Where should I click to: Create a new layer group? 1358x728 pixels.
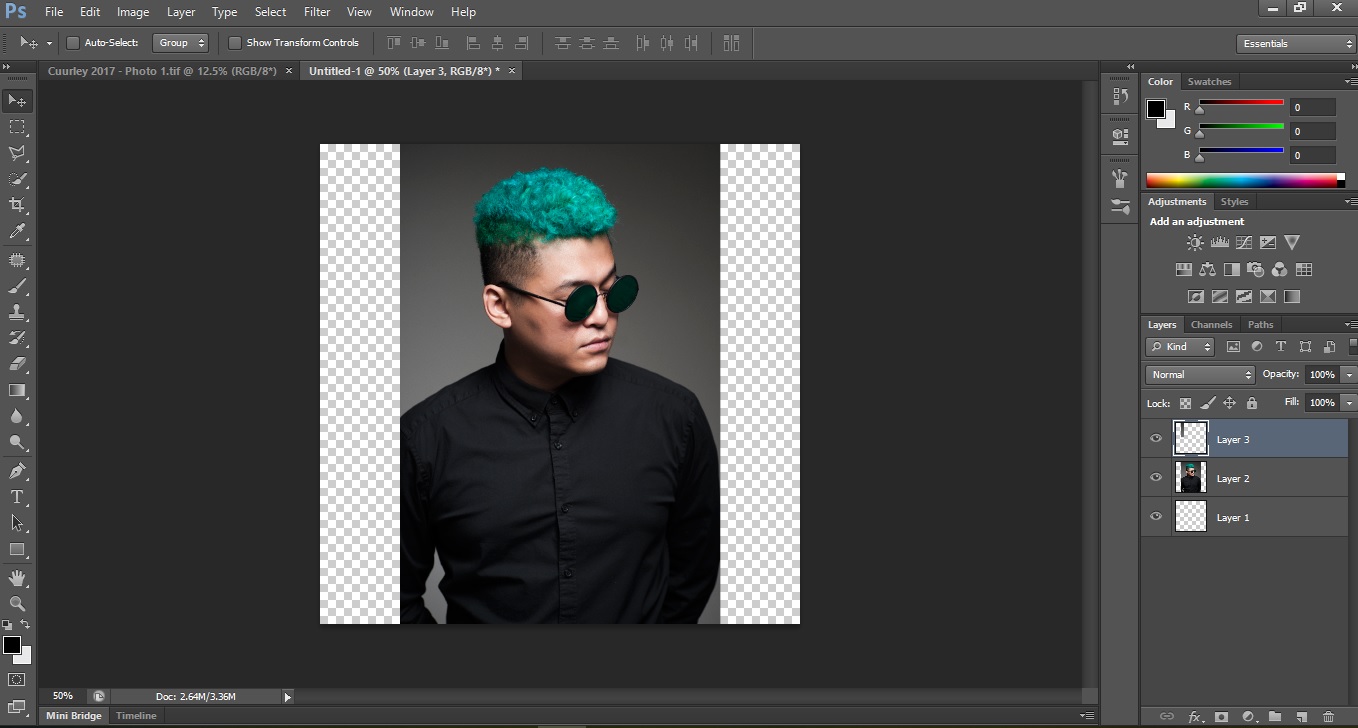click(x=1274, y=717)
